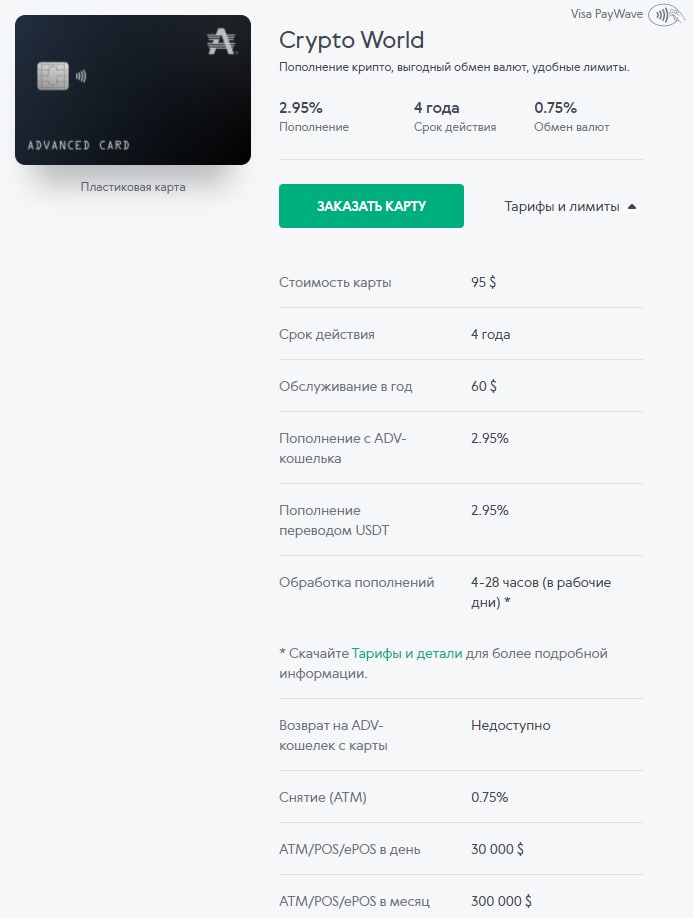
Task: Click the ATM/POS/ePOS в день limit row
Action: point(461,850)
